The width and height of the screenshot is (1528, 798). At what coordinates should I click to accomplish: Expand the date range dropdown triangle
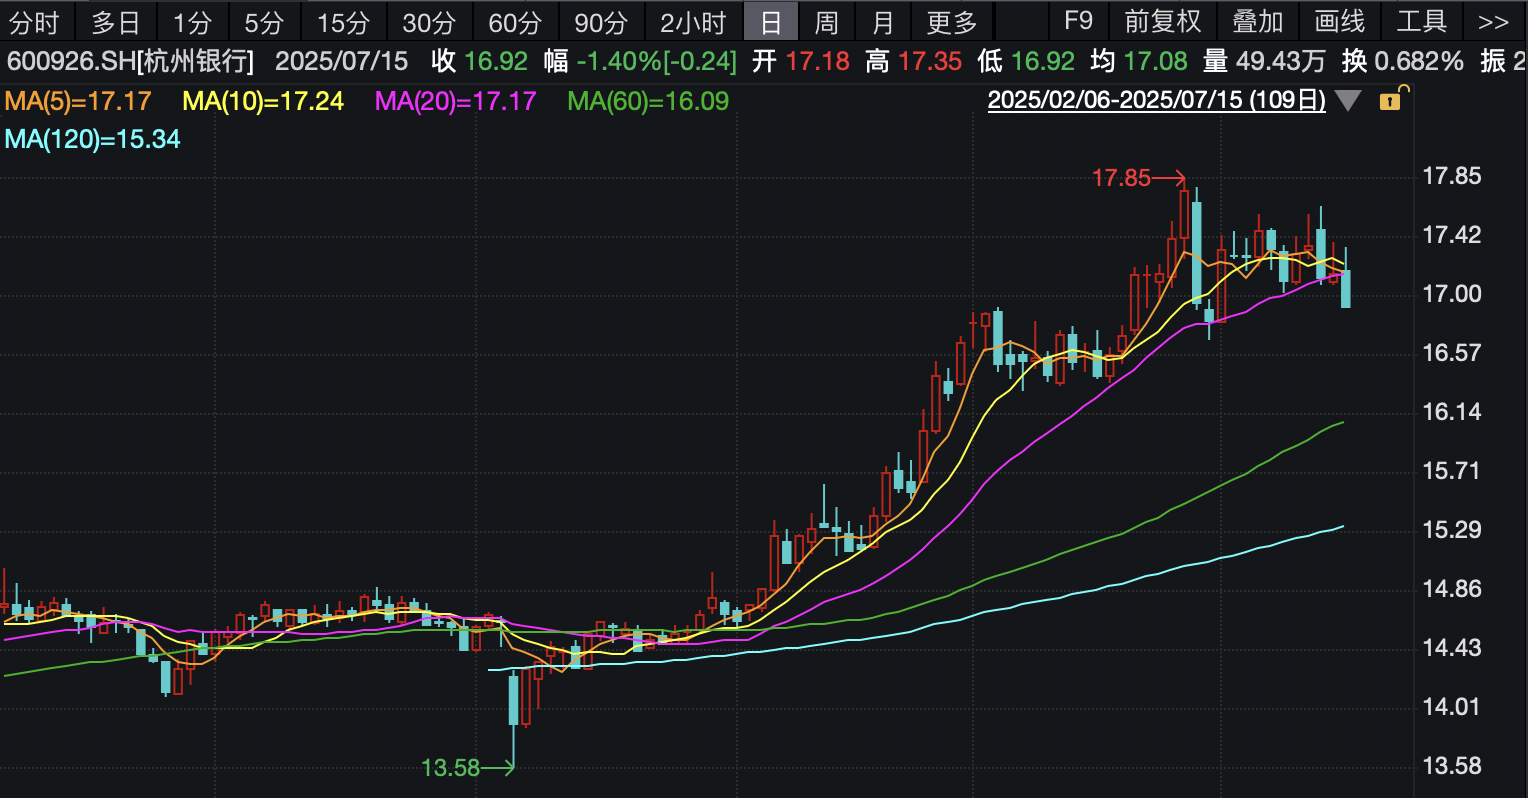click(1347, 101)
